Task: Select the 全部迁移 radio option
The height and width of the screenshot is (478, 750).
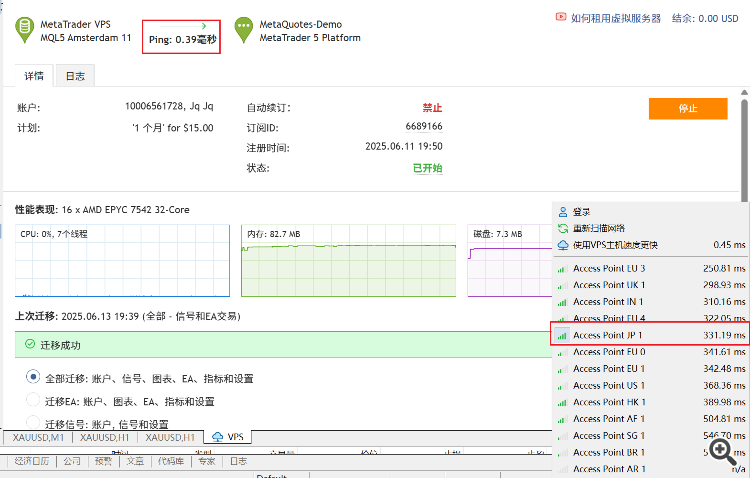Action: pos(33,377)
